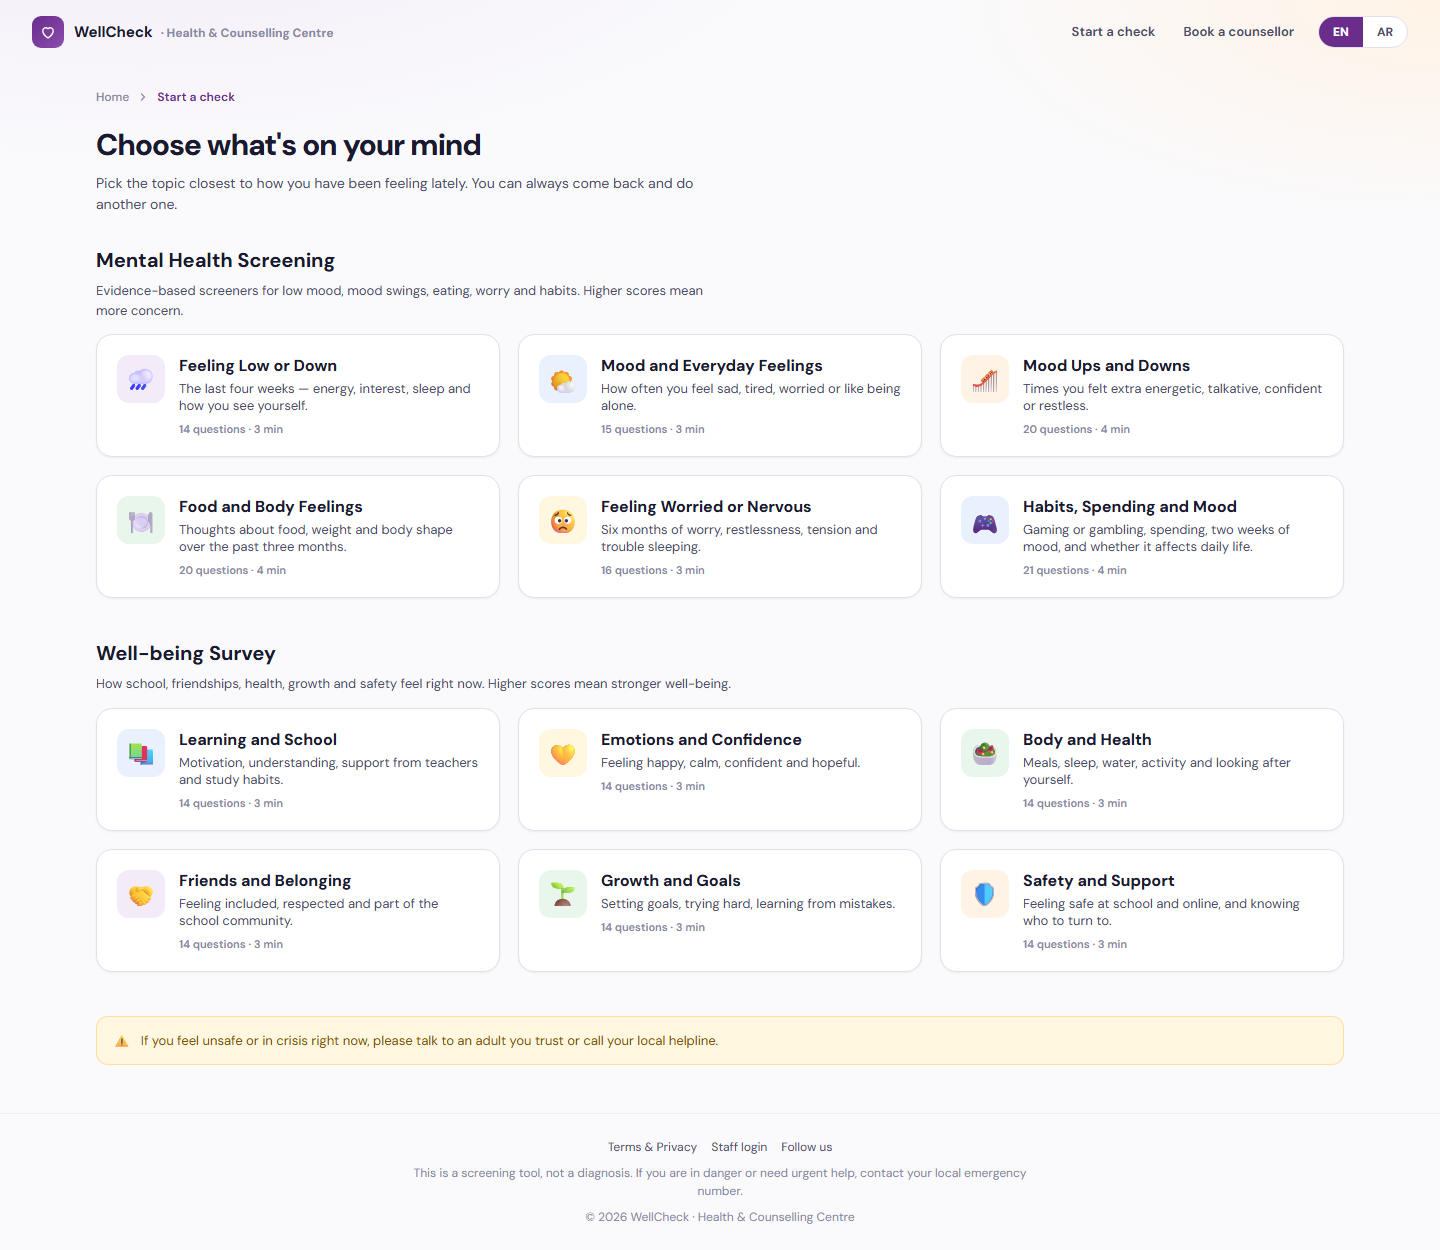Click the Start a check breadcrumb

click(x=196, y=97)
